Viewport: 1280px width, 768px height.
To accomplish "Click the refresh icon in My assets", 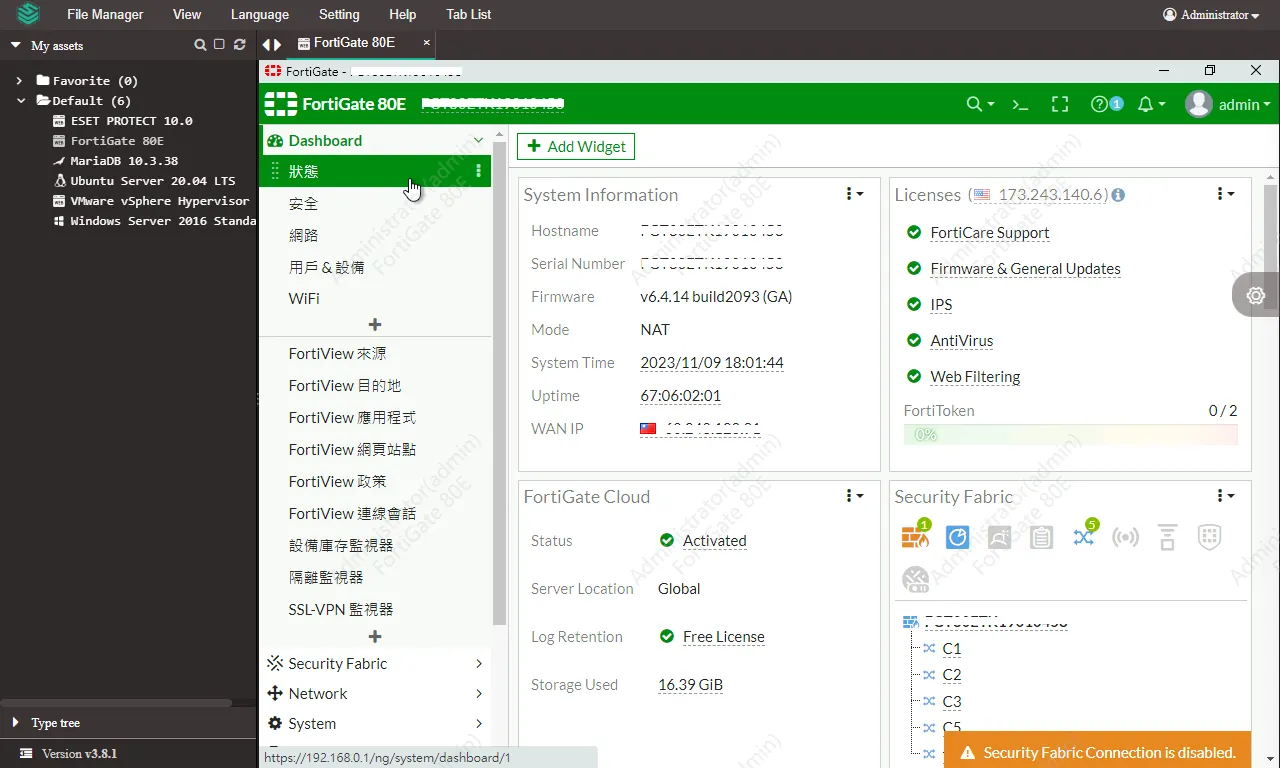I will [239, 45].
